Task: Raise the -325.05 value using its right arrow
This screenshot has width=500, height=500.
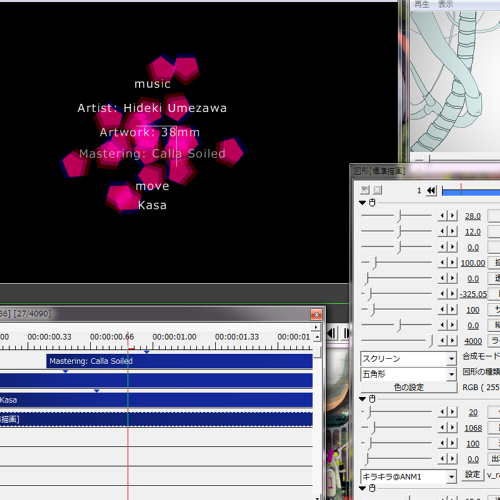Action: point(452,294)
